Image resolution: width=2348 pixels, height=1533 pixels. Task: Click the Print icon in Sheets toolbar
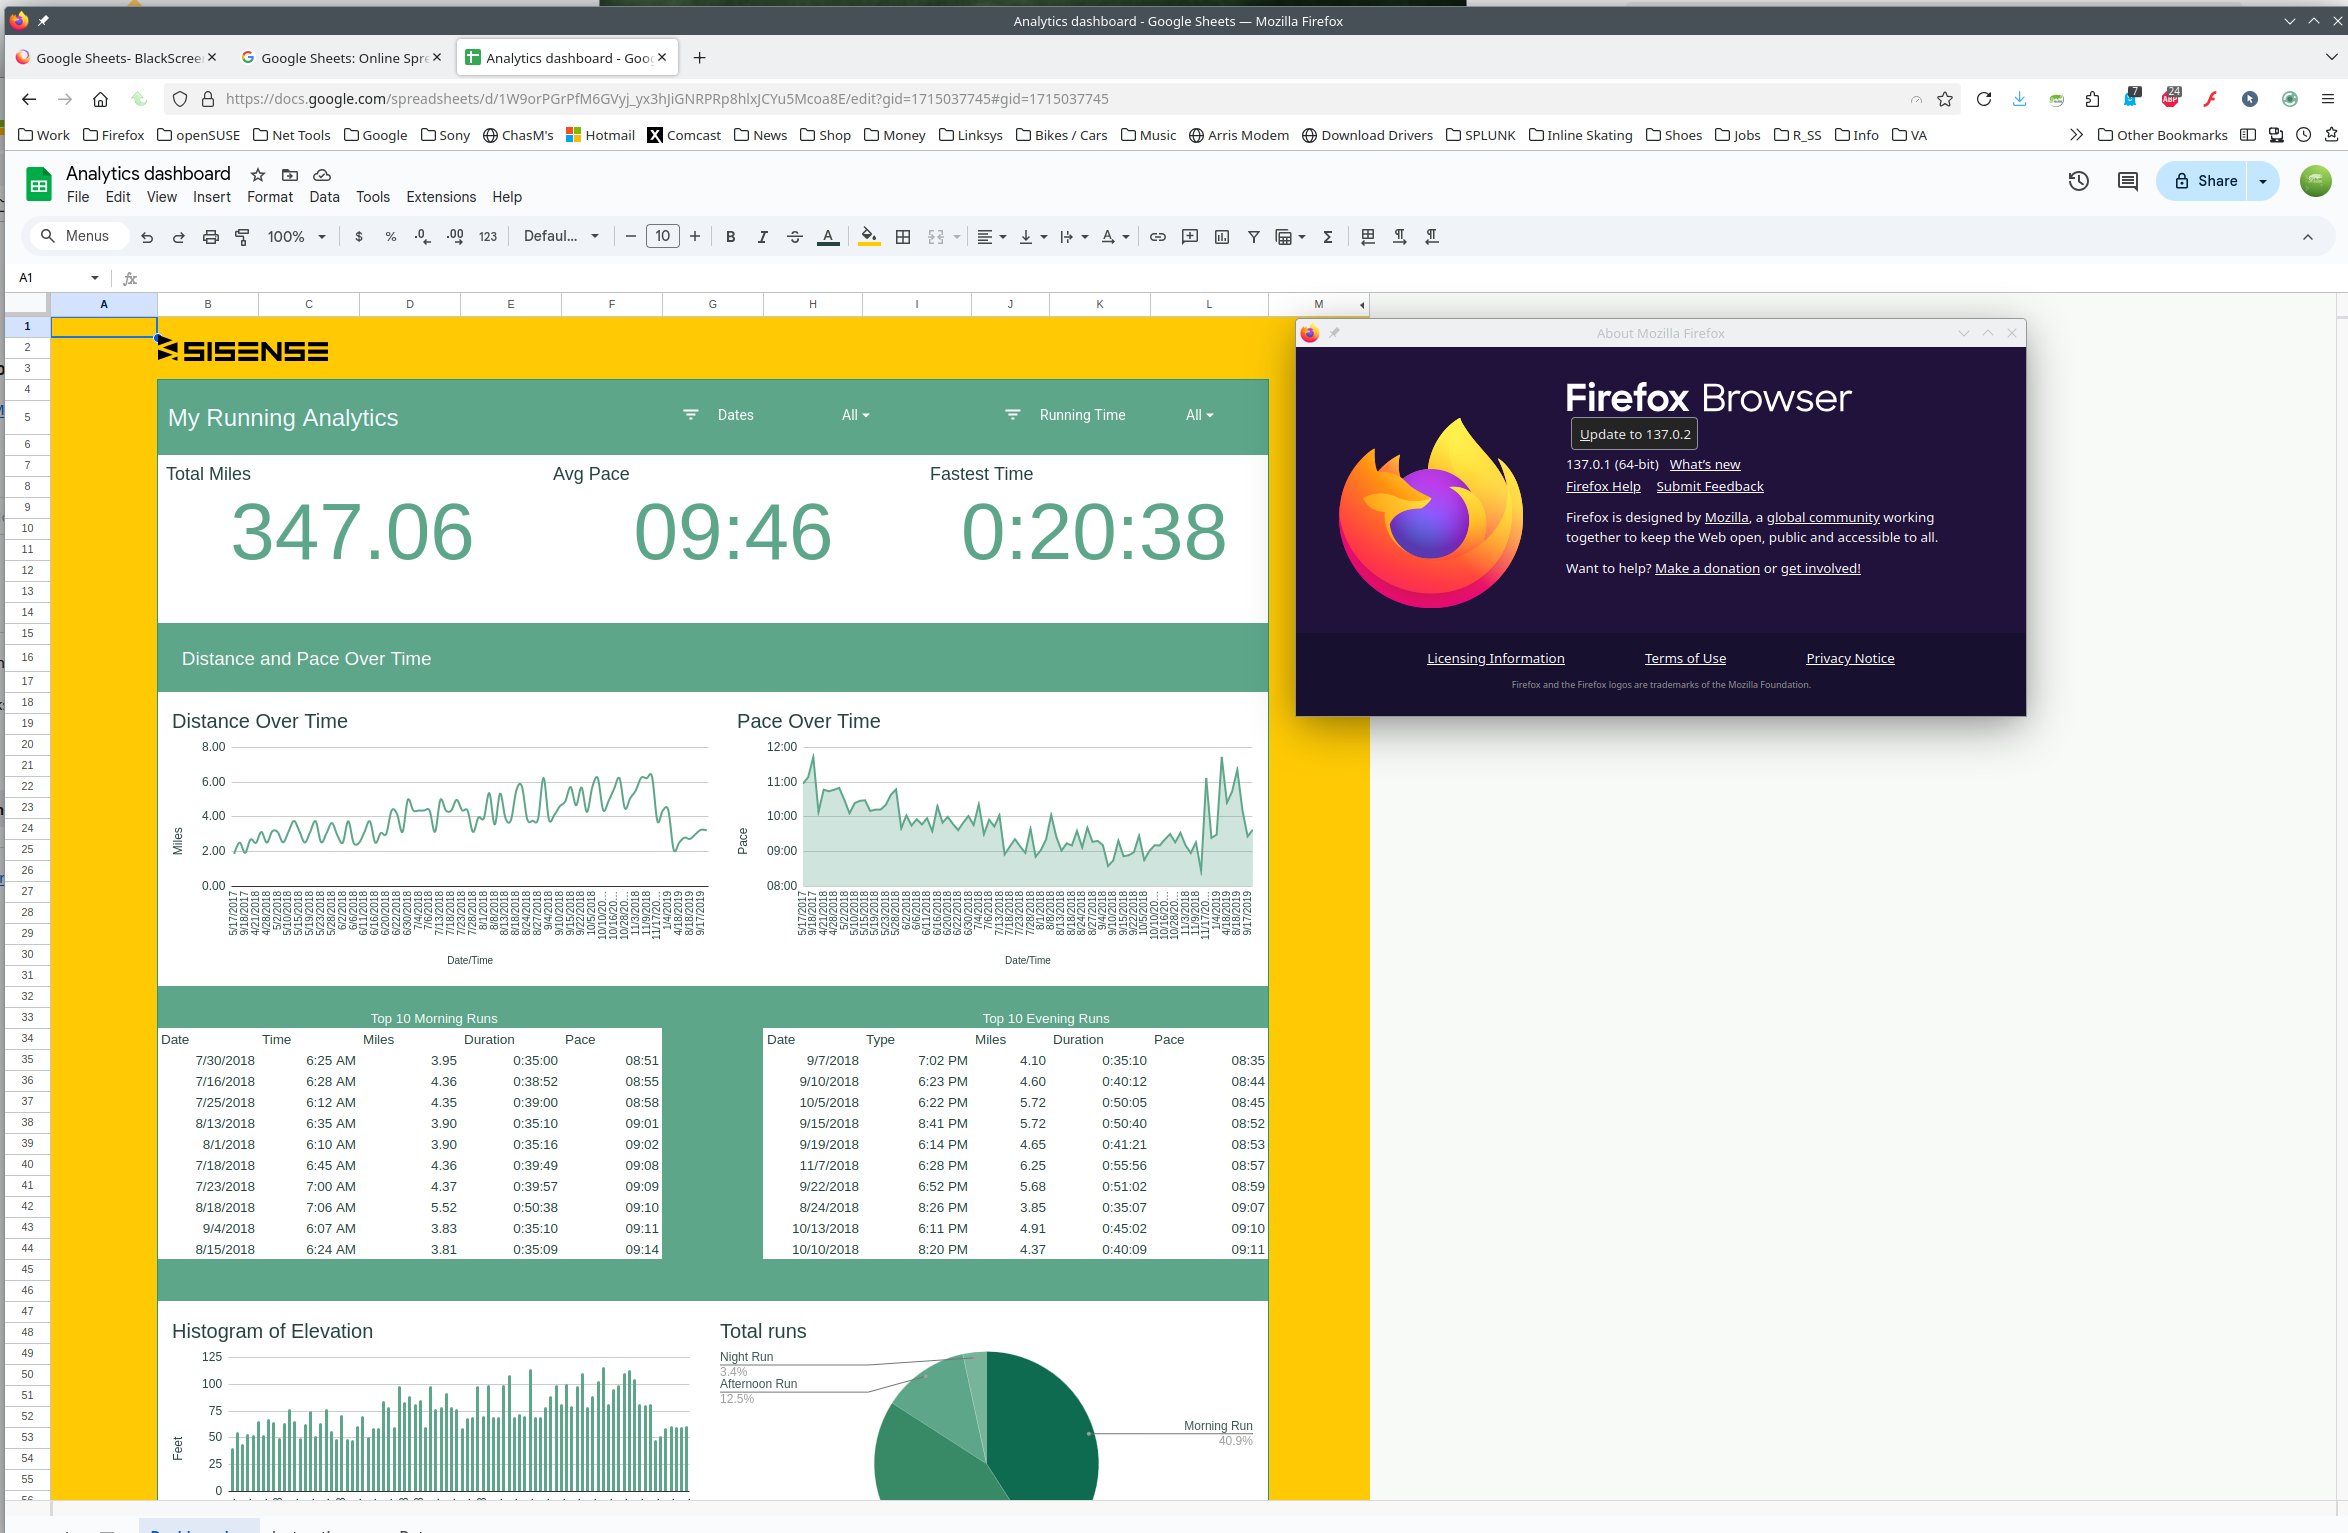211,237
